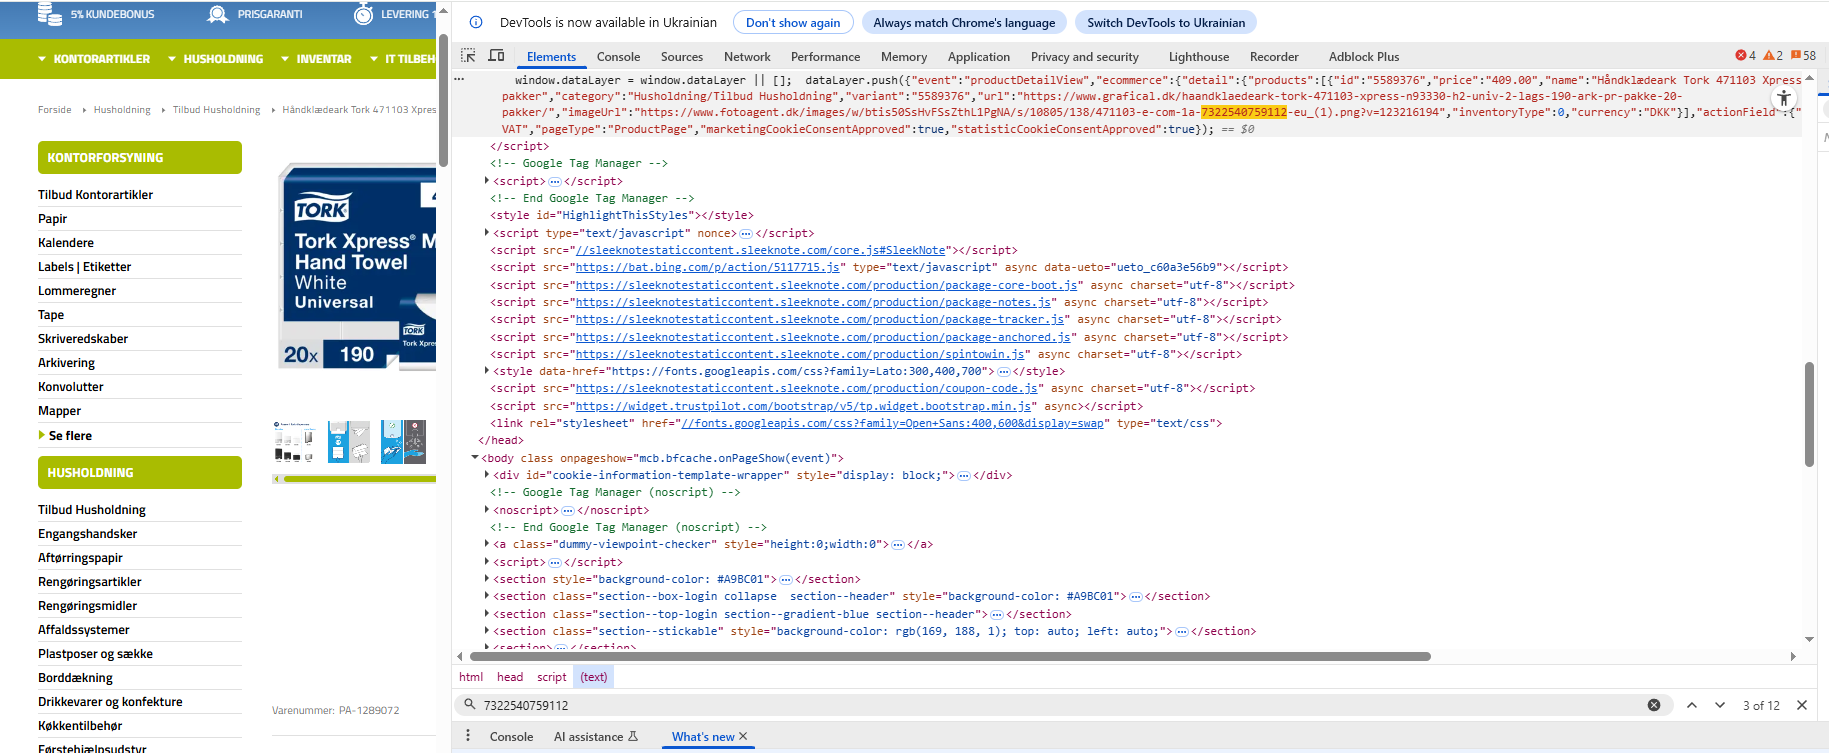Open the package-tracker.js src link
The image size is (1829, 753).
[x=820, y=319]
